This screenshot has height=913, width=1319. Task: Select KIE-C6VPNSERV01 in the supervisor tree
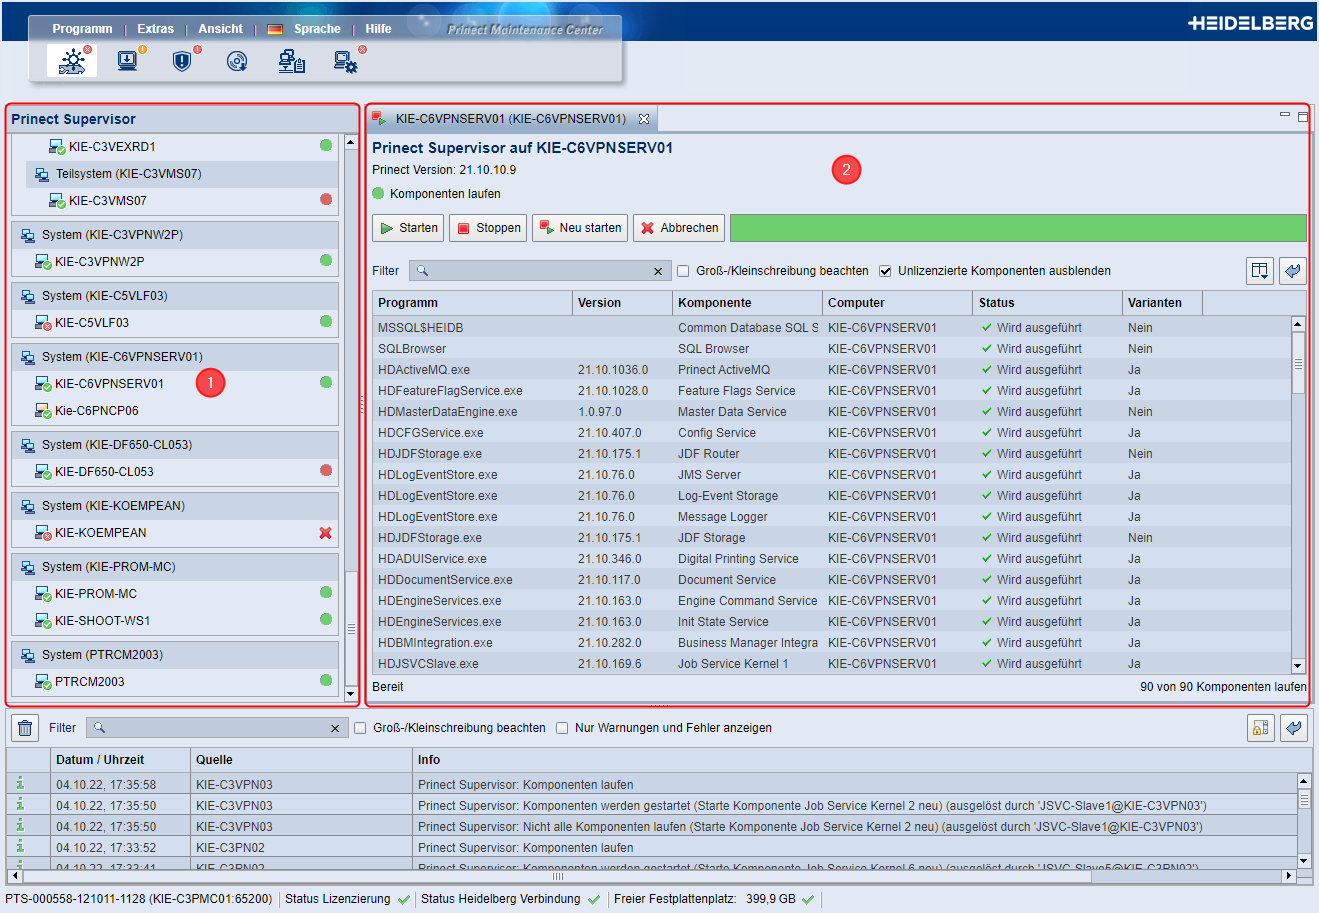click(x=109, y=384)
